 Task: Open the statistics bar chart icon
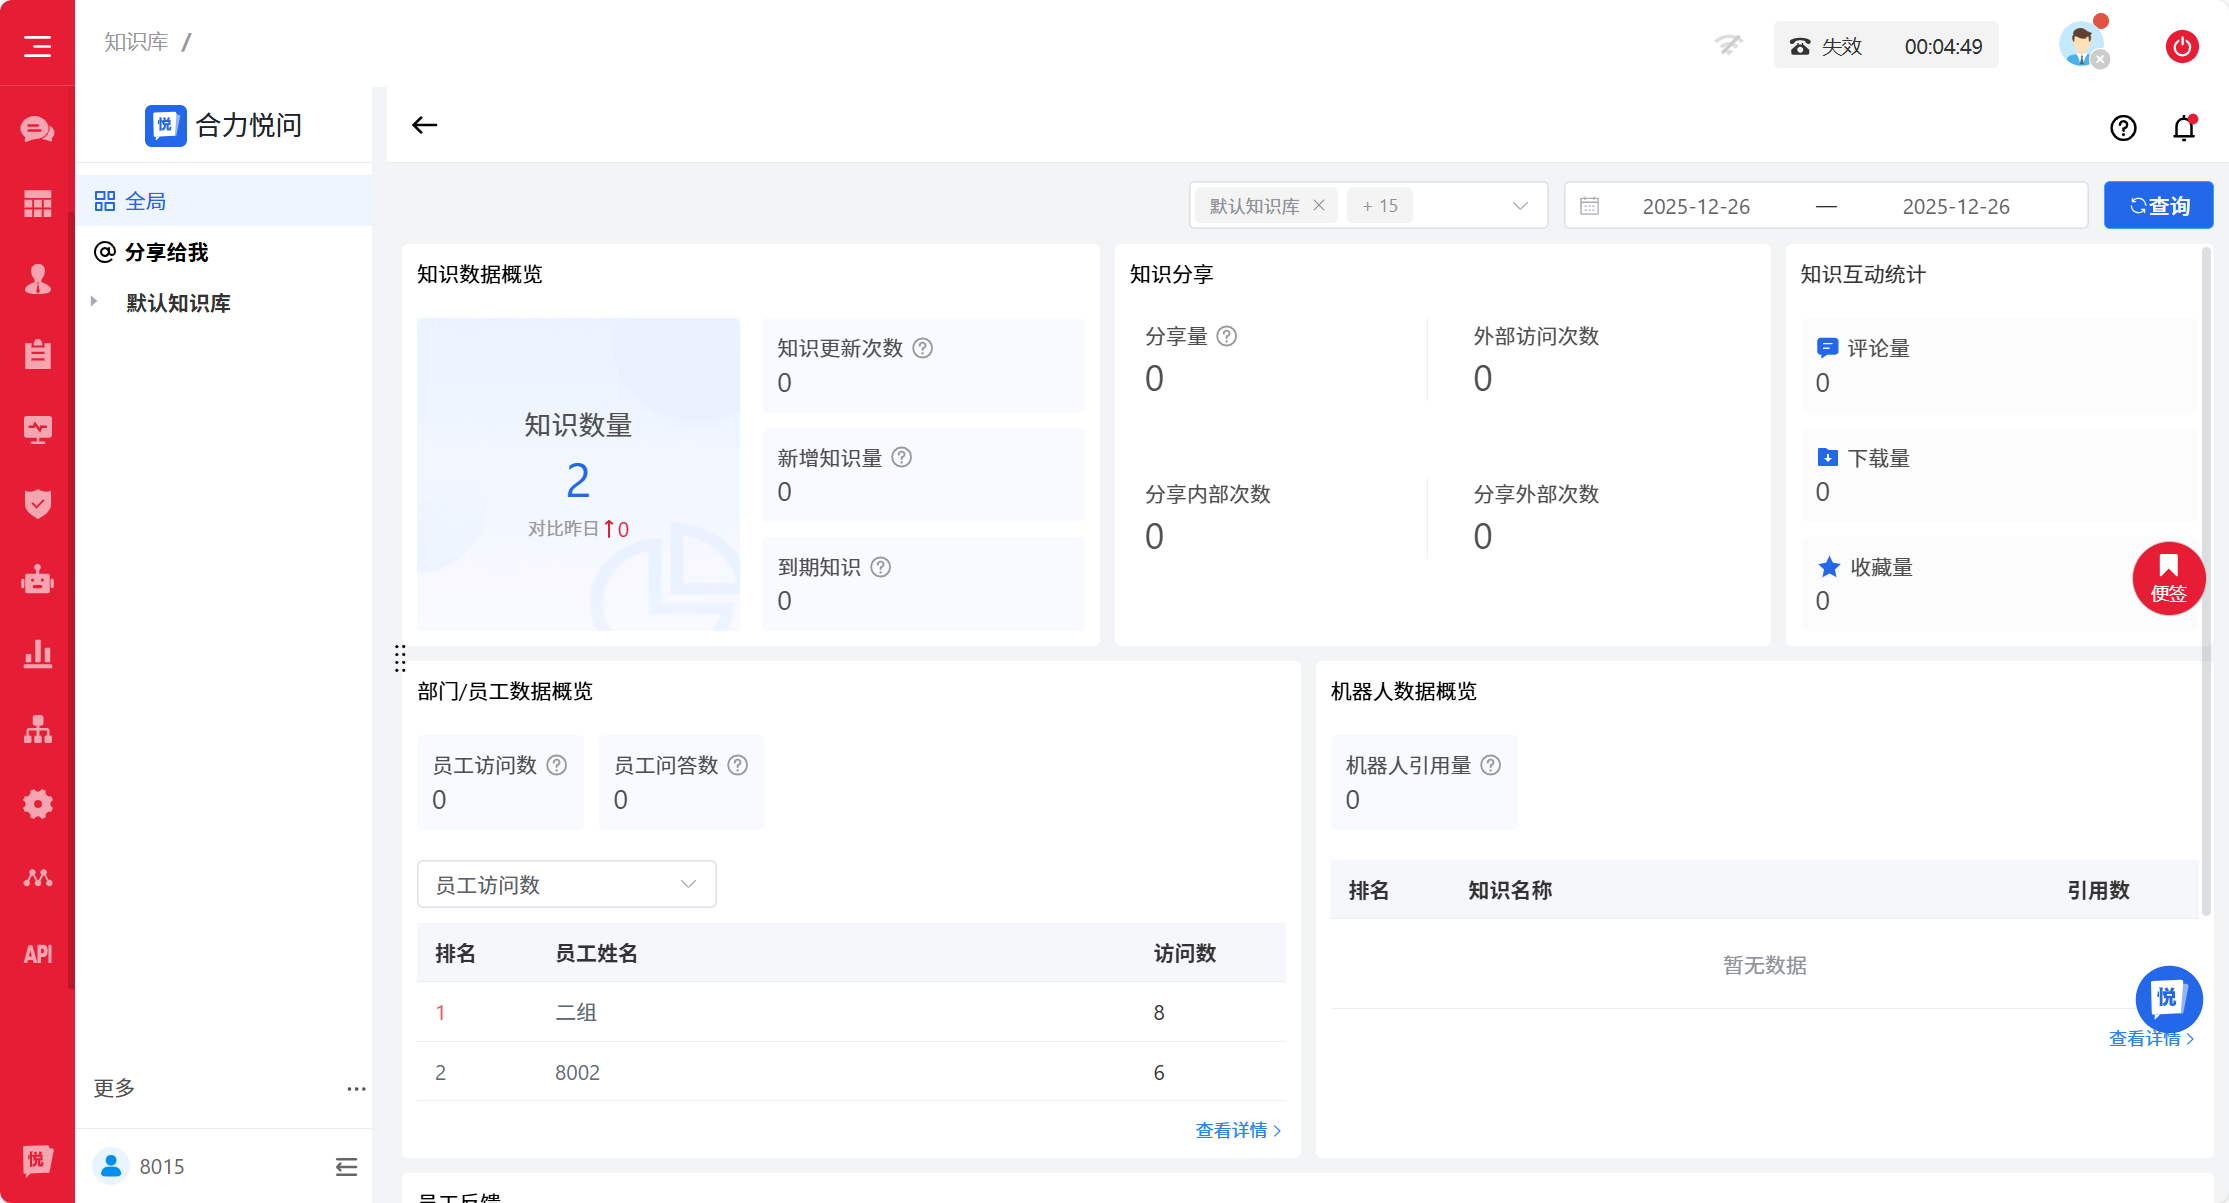pyautogui.click(x=37, y=654)
